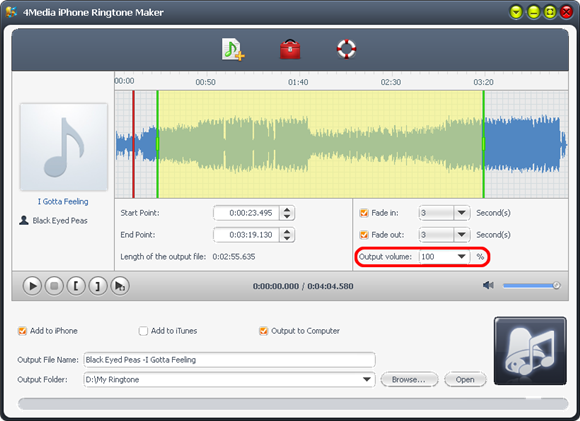The image size is (580, 421).
Task: Expand the Fade out seconds dropdown
Action: [x=461, y=235]
